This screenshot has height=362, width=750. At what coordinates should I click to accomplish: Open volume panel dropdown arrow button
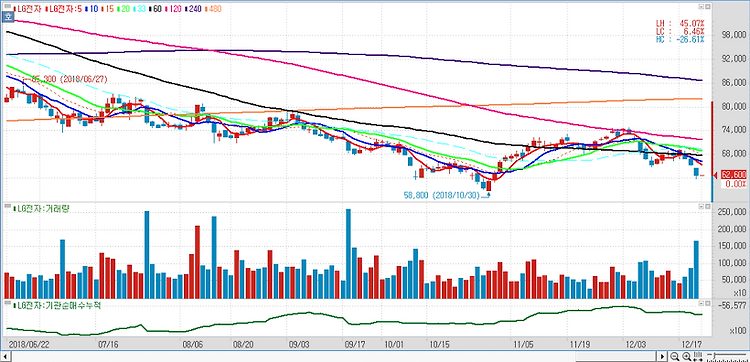pos(701,207)
